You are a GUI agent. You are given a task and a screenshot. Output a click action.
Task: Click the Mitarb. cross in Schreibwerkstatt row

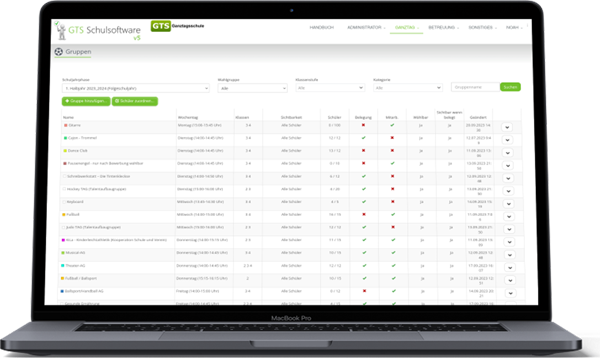(392, 176)
